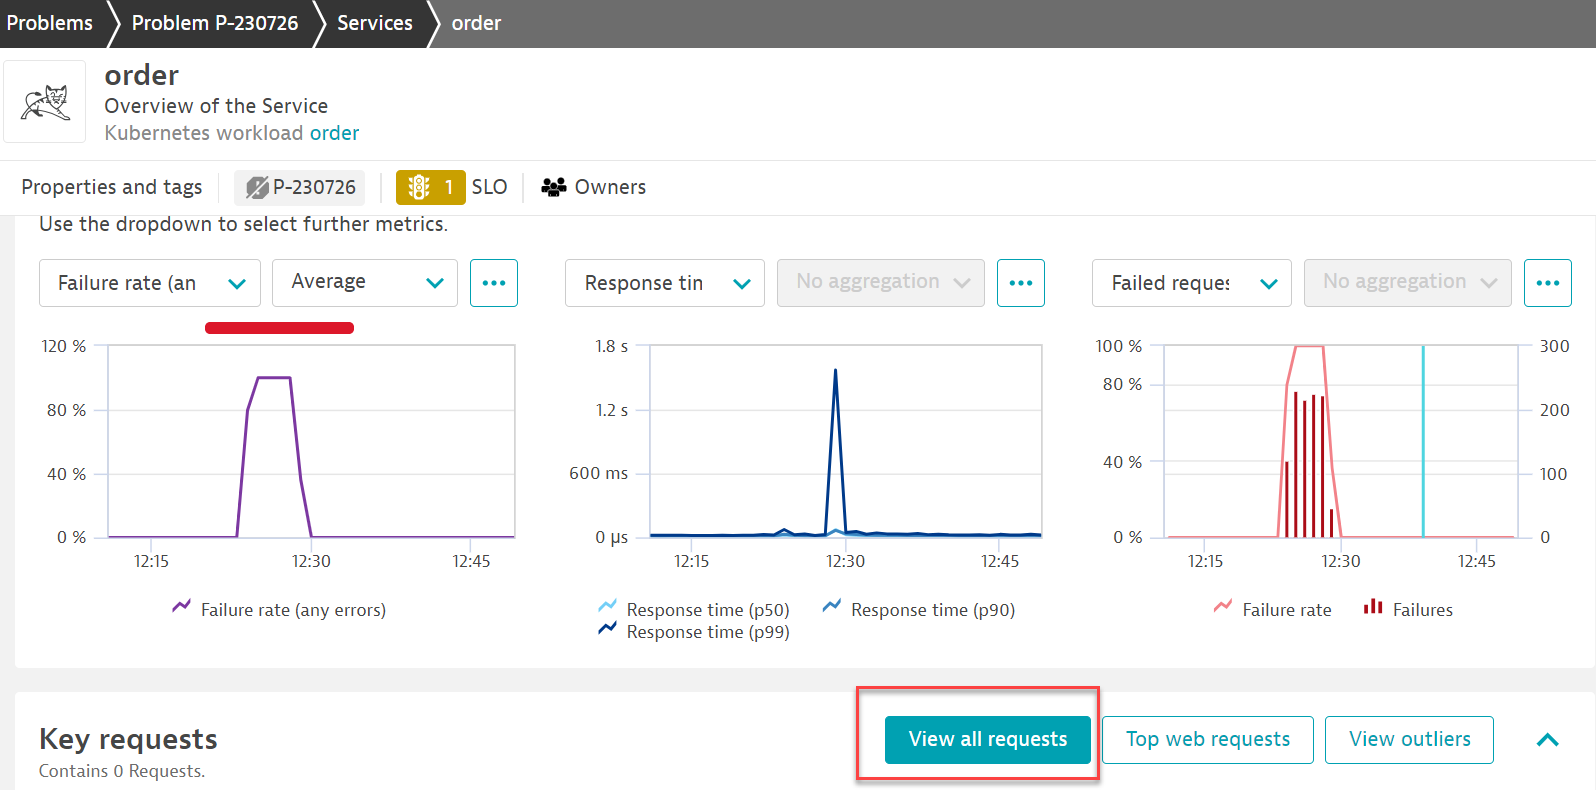Click Properties and tags
Viewport: 1596px width, 790px height.
pos(112,187)
